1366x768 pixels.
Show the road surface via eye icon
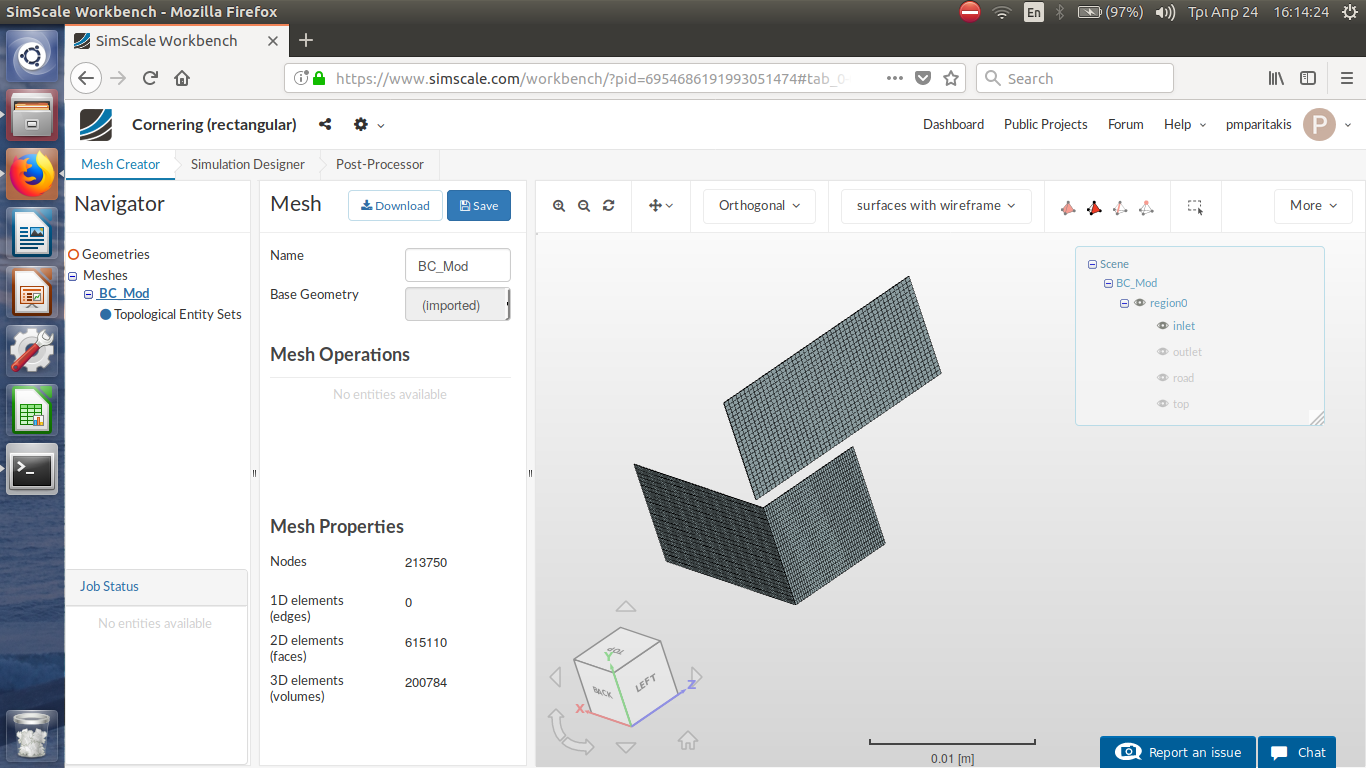click(1163, 378)
